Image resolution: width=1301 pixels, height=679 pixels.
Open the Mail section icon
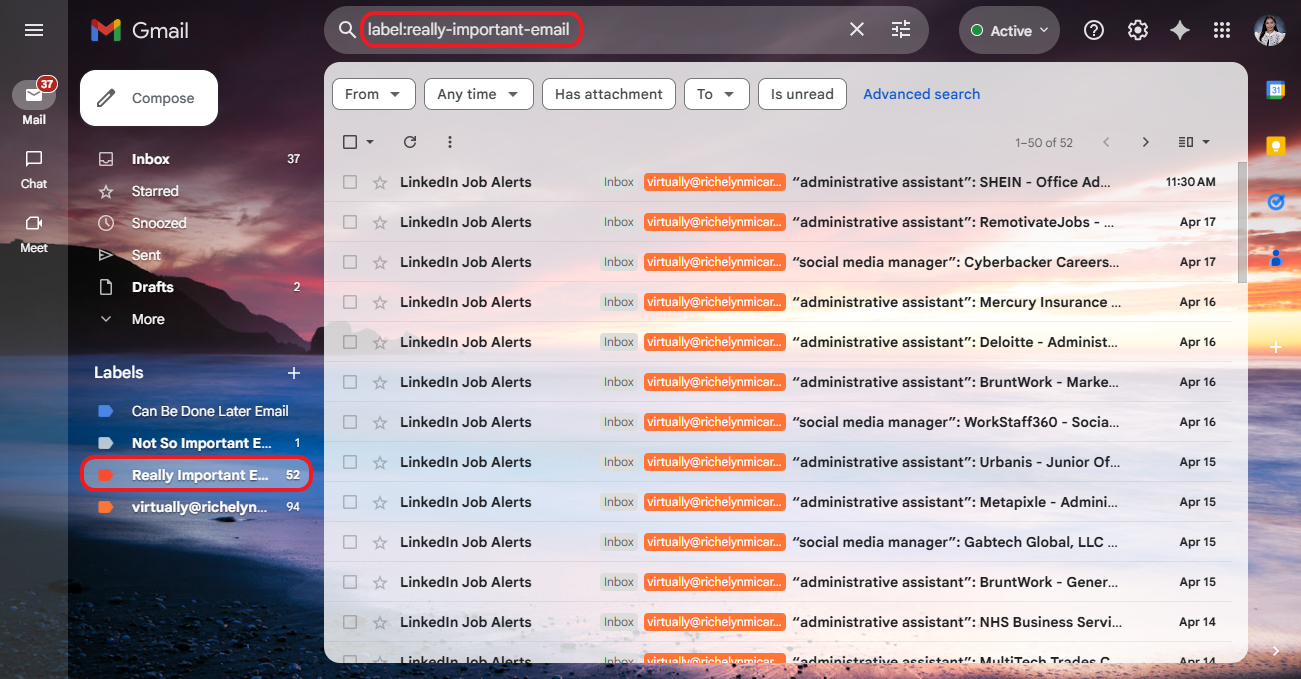click(x=34, y=95)
